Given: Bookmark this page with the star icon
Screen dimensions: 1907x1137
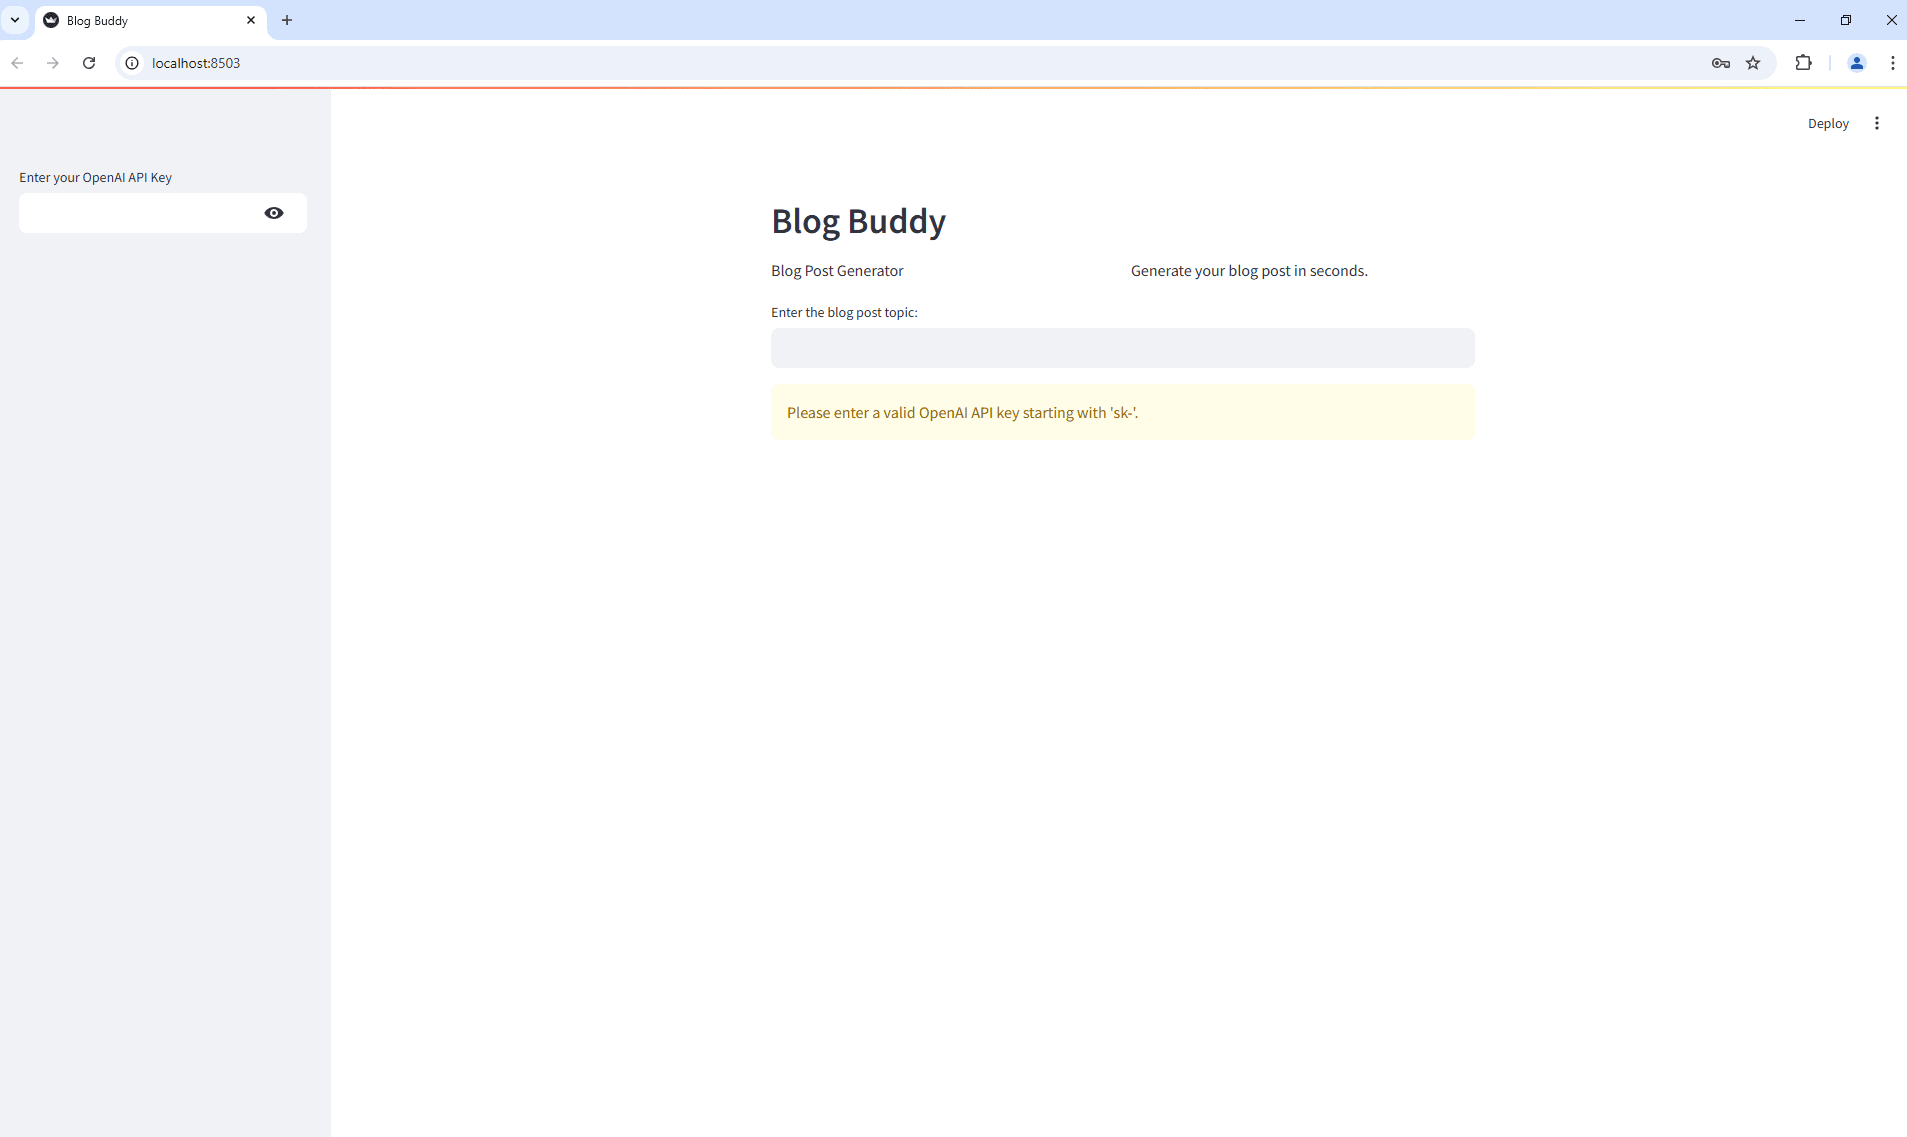Looking at the screenshot, I should [1753, 63].
